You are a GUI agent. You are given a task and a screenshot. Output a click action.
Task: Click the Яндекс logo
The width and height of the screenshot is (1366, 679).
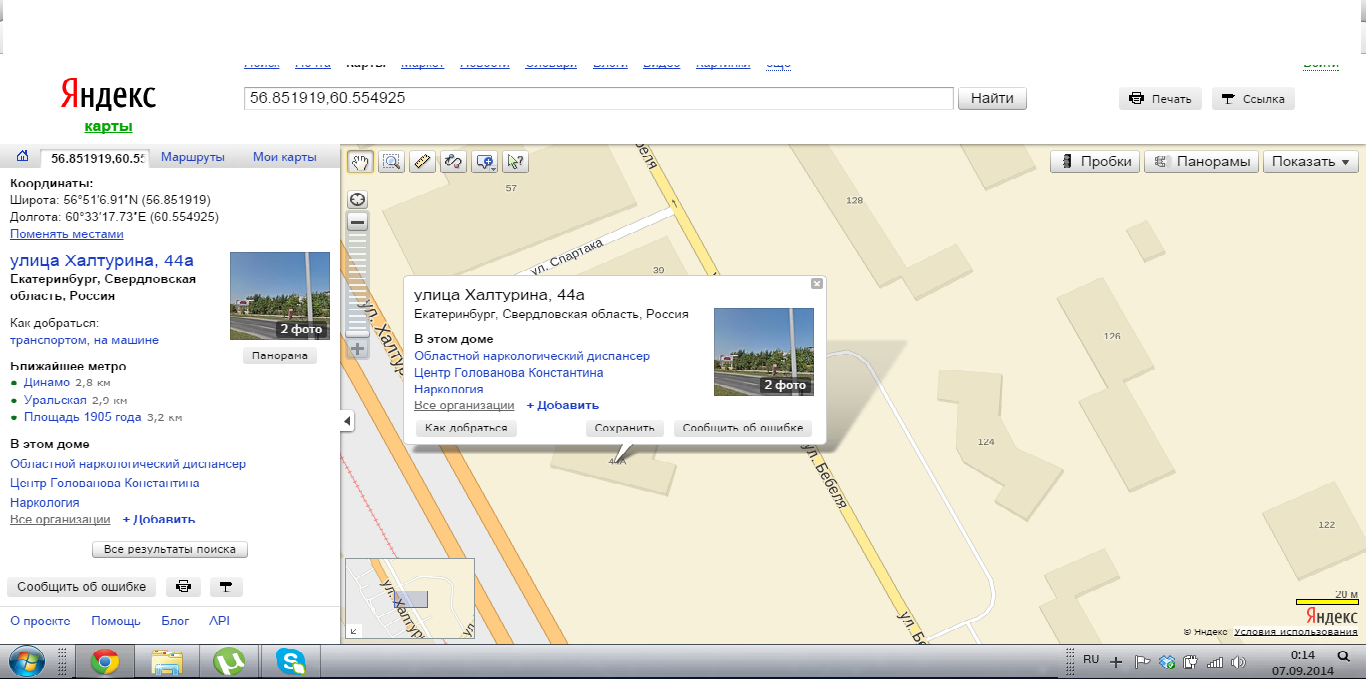coord(108,95)
